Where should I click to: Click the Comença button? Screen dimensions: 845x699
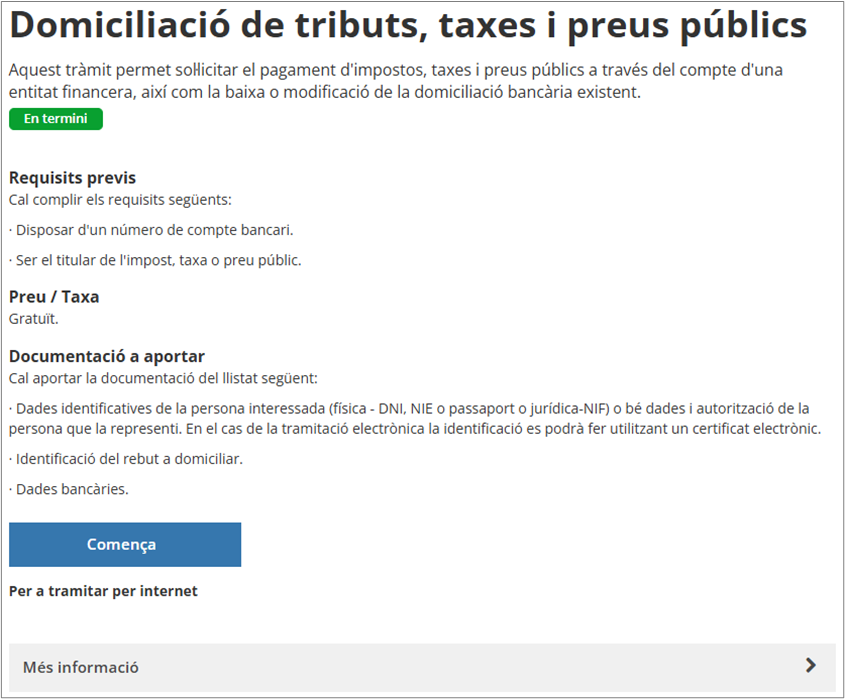pyautogui.click(x=125, y=545)
